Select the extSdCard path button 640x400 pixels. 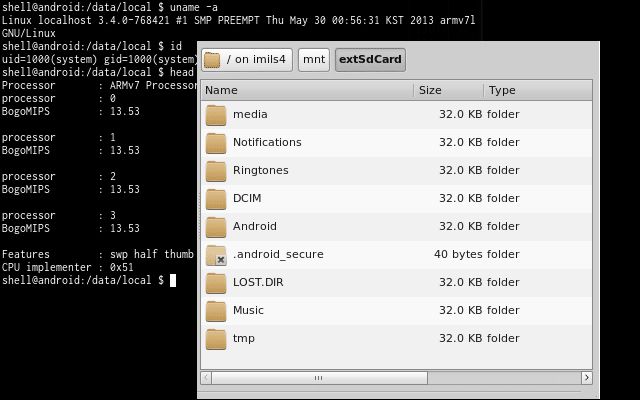[x=370, y=60]
